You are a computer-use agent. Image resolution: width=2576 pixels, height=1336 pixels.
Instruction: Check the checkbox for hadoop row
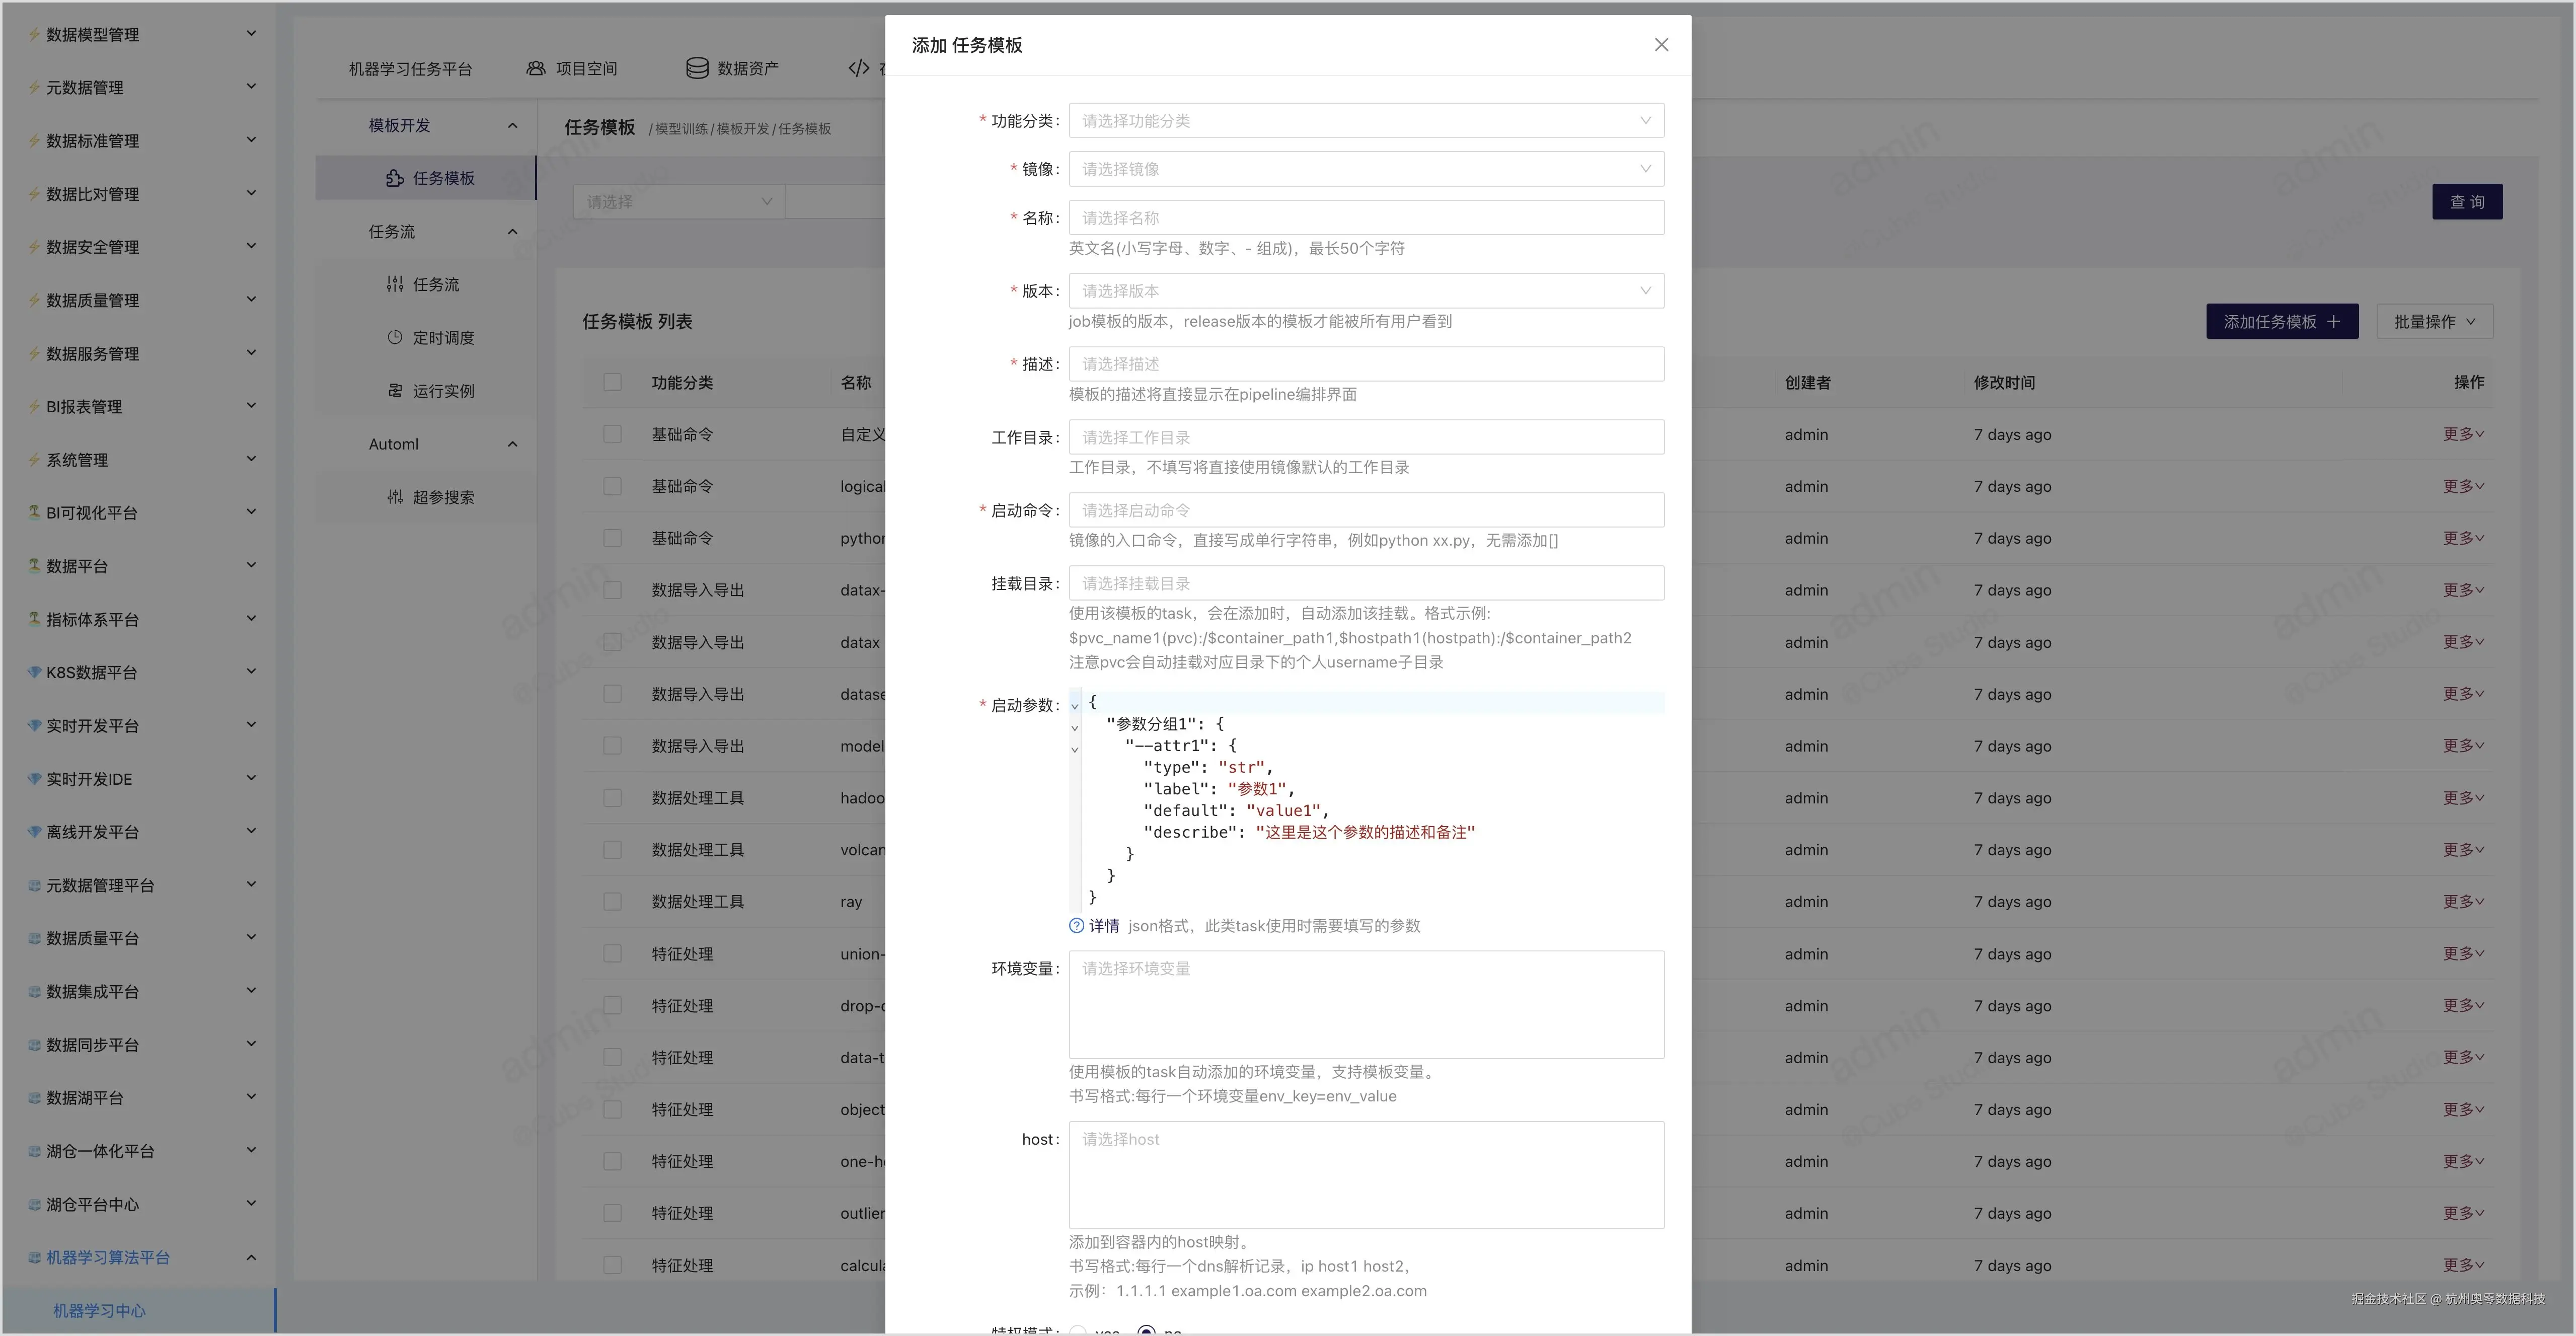tap(613, 798)
